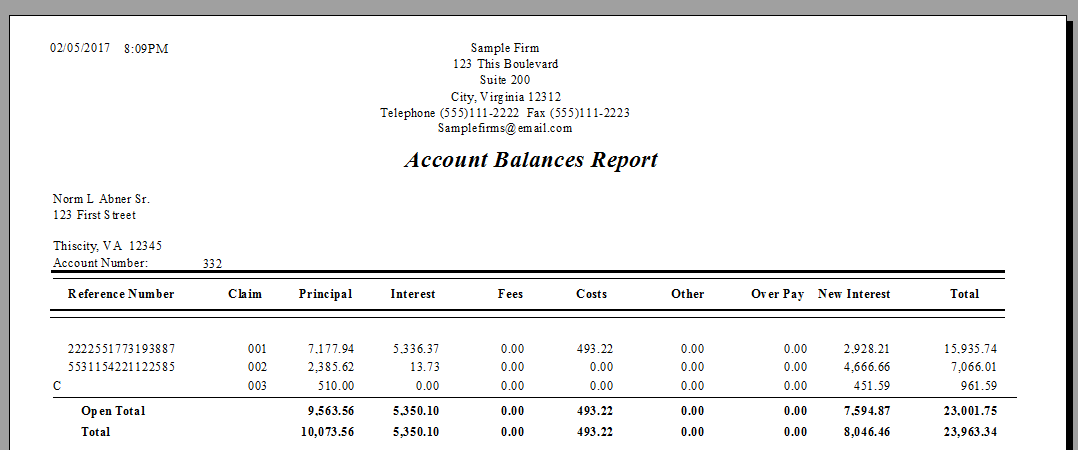Click the Over Pay column header
Screen dimensions: 1078x450
[x=778, y=294]
